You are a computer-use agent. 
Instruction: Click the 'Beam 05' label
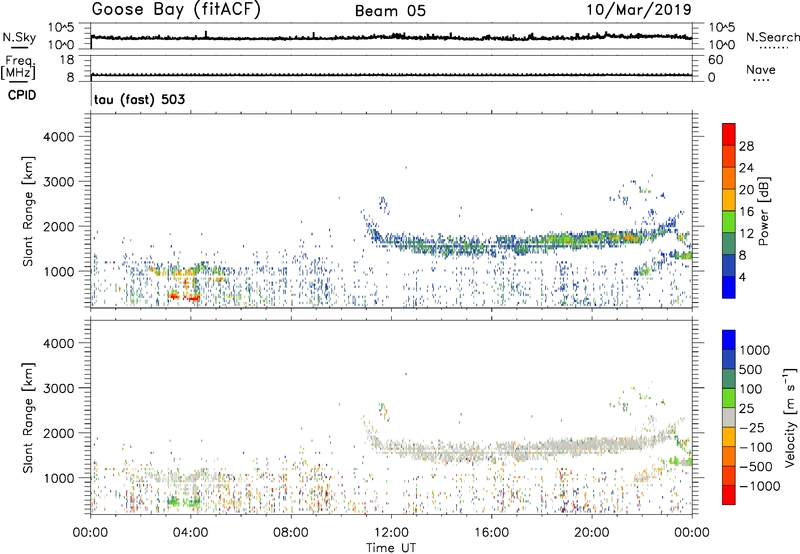[390, 11]
